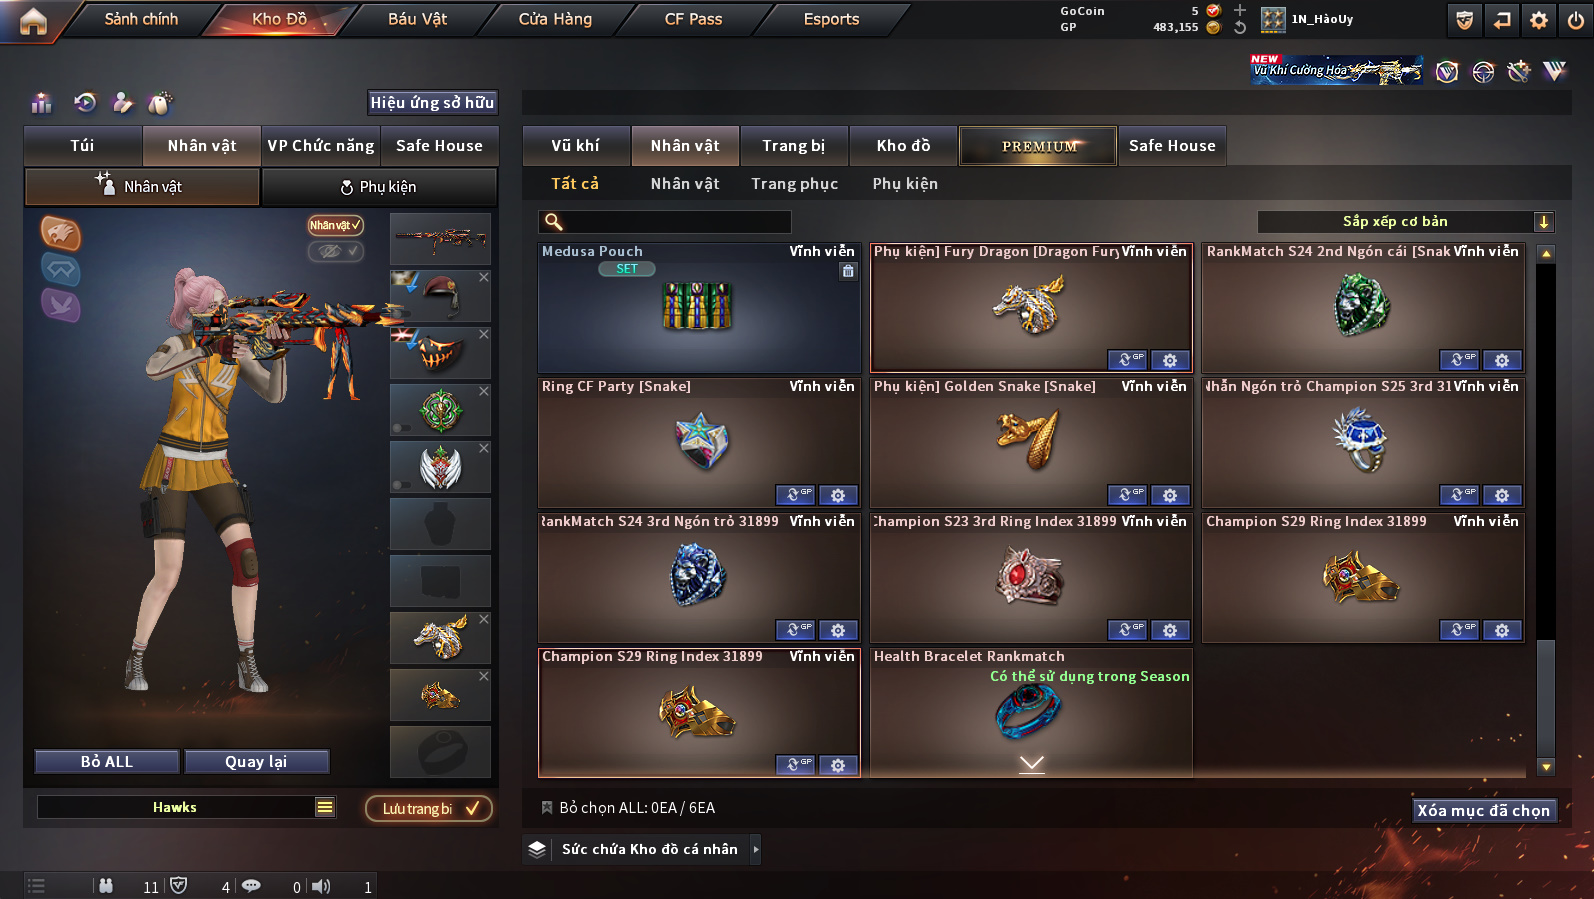Toggle the Nhân vật checkmark pill
Image resolution: width=1594 pixels, height=899 pixels.
(x=335, y=226)
